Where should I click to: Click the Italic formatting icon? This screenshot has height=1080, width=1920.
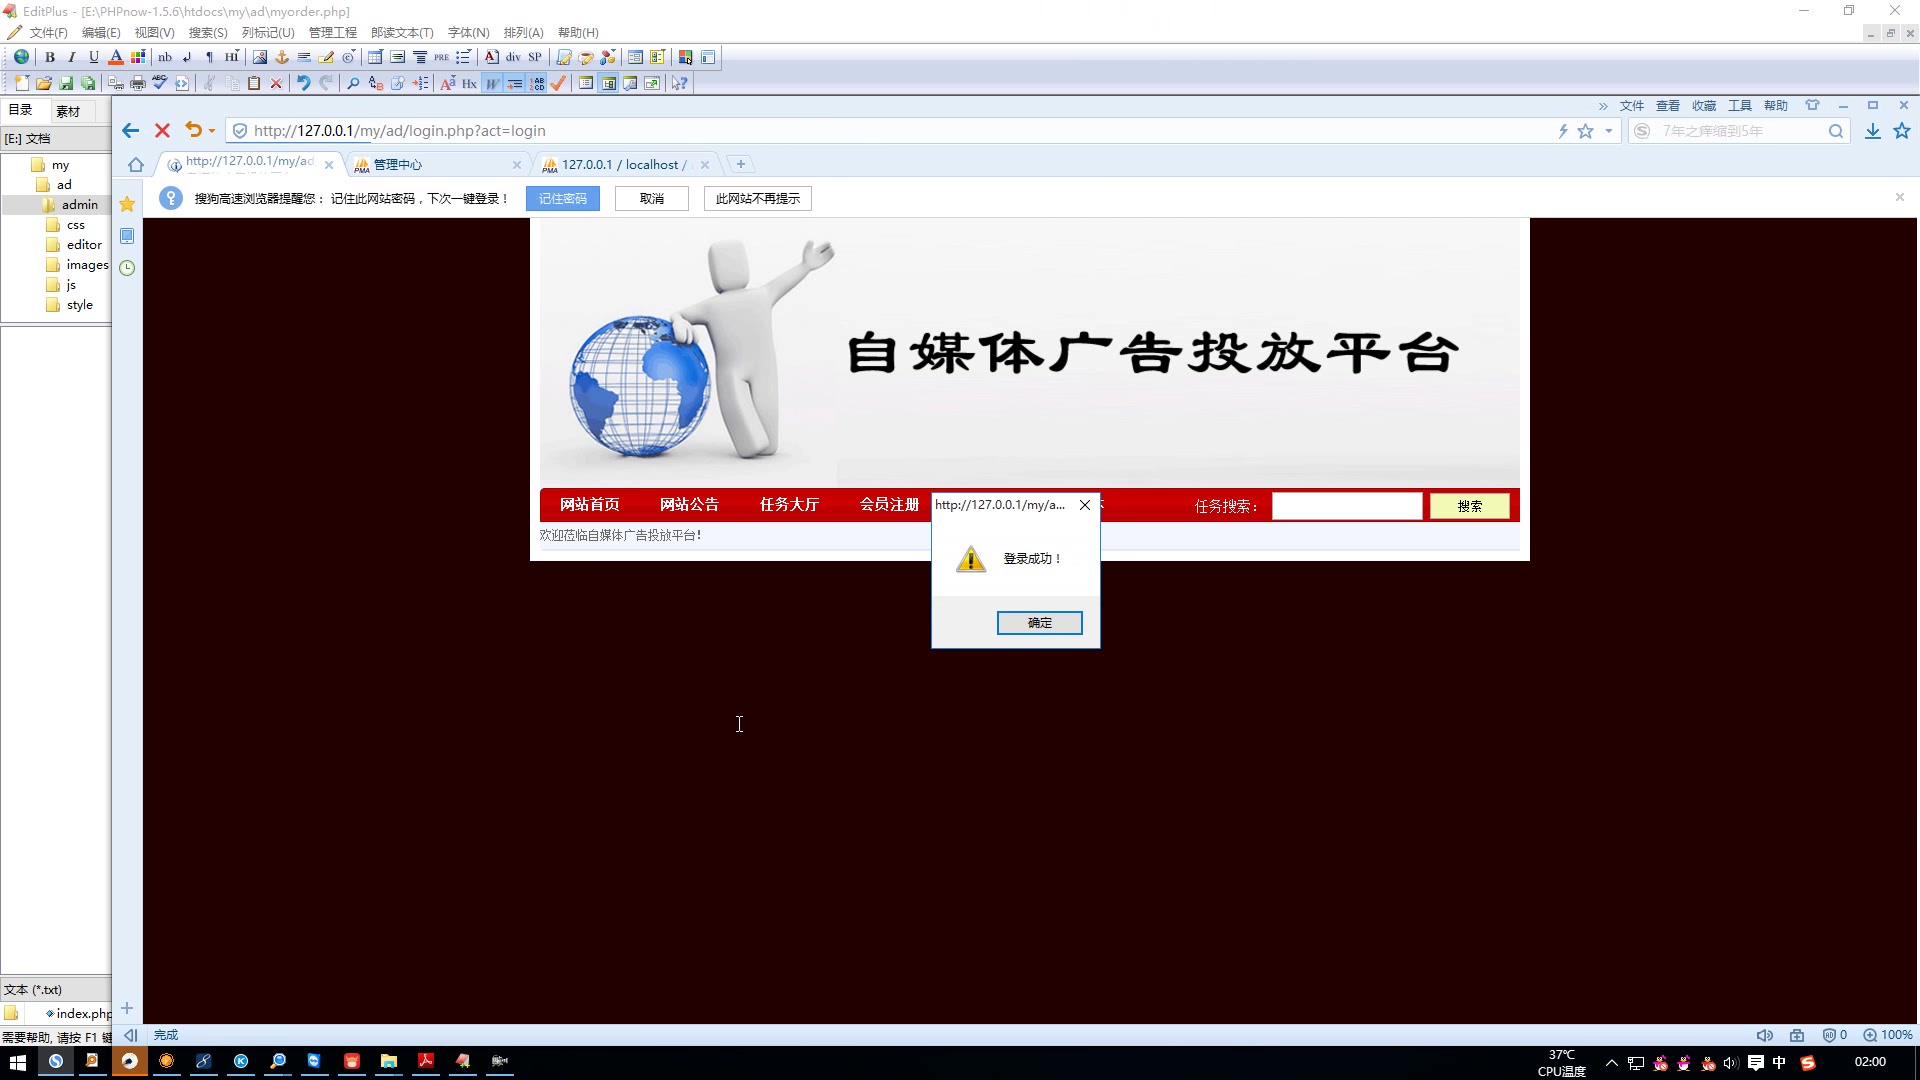point(72,57)
